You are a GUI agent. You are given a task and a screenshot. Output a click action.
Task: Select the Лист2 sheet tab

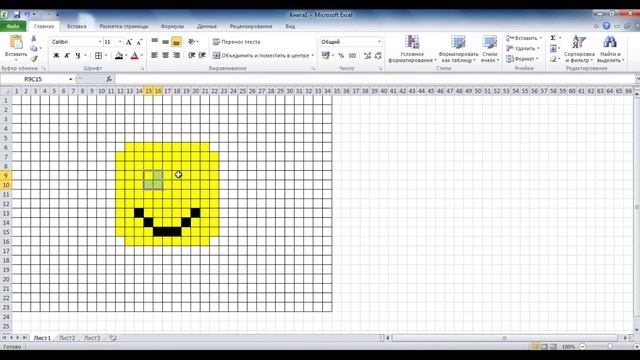tap(67, 338)
